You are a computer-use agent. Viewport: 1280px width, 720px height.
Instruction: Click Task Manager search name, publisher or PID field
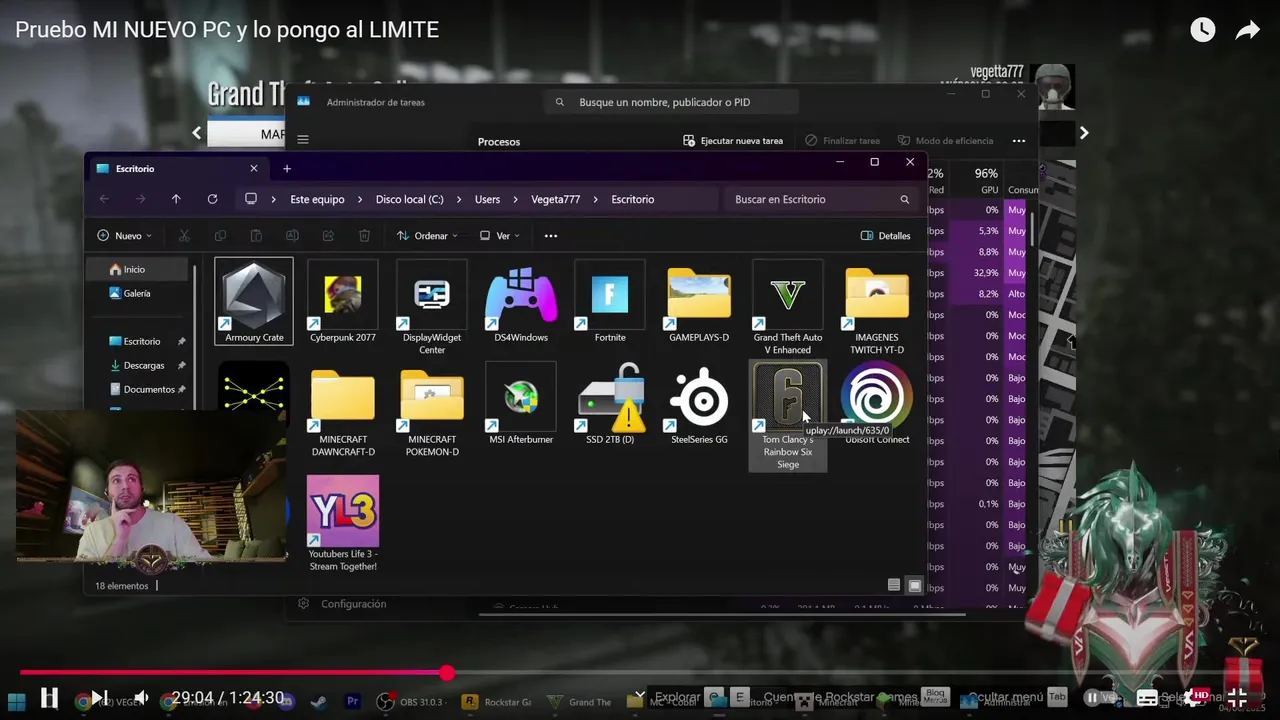671,102
